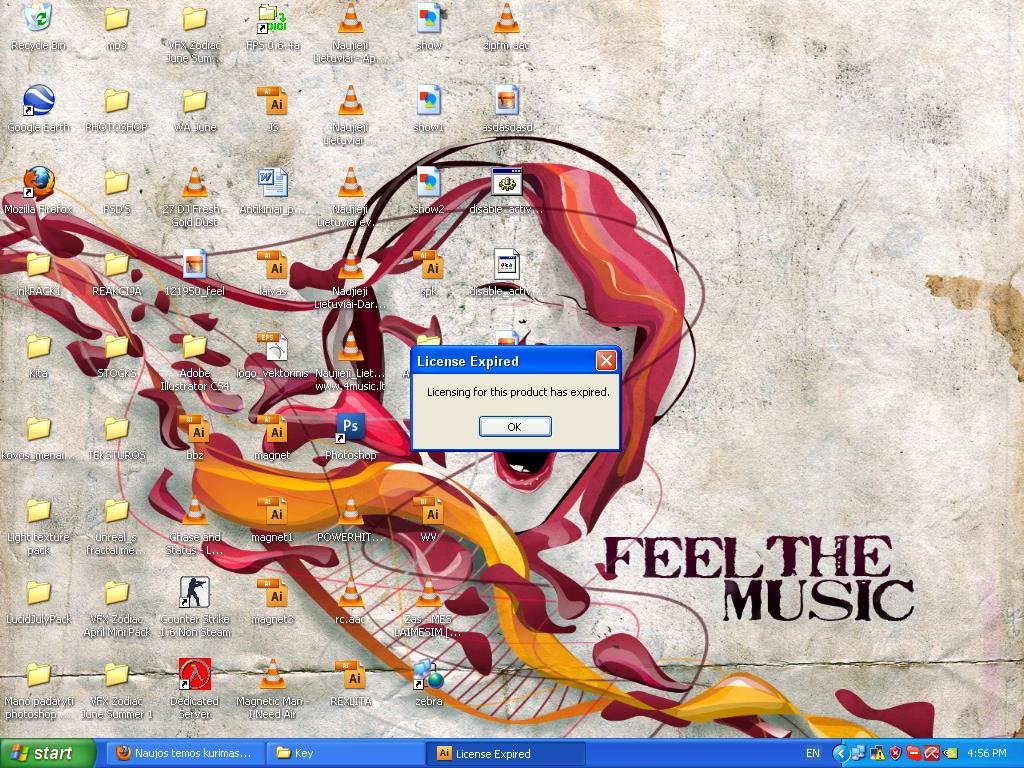Screen dimensions: 1024x768
Task: Launch Google Earth from the desktop
Action: [38, 101]
